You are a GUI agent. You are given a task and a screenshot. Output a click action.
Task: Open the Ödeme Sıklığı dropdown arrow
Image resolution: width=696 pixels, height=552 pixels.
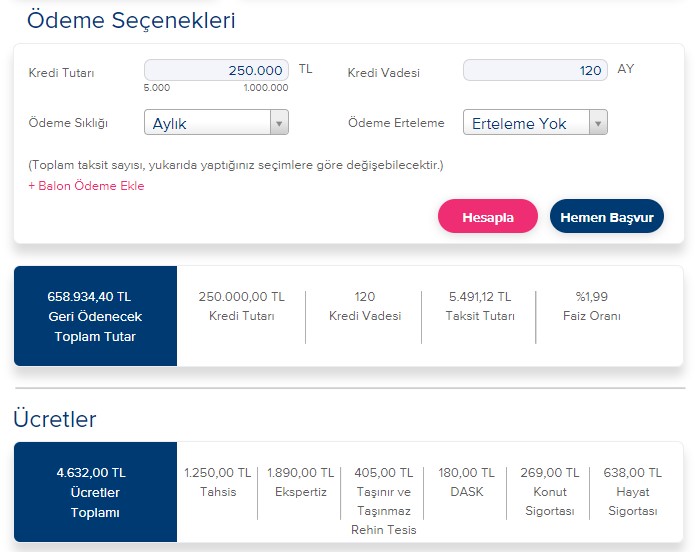click(x=279, y=122)
